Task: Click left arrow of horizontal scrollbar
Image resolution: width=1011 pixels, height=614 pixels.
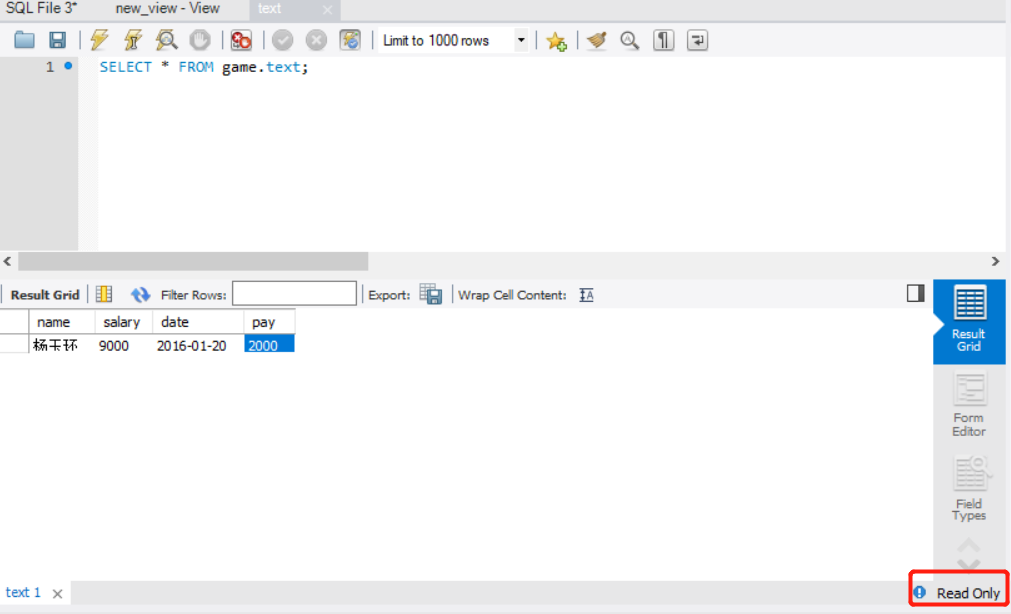Action: [x=8, y=261]
